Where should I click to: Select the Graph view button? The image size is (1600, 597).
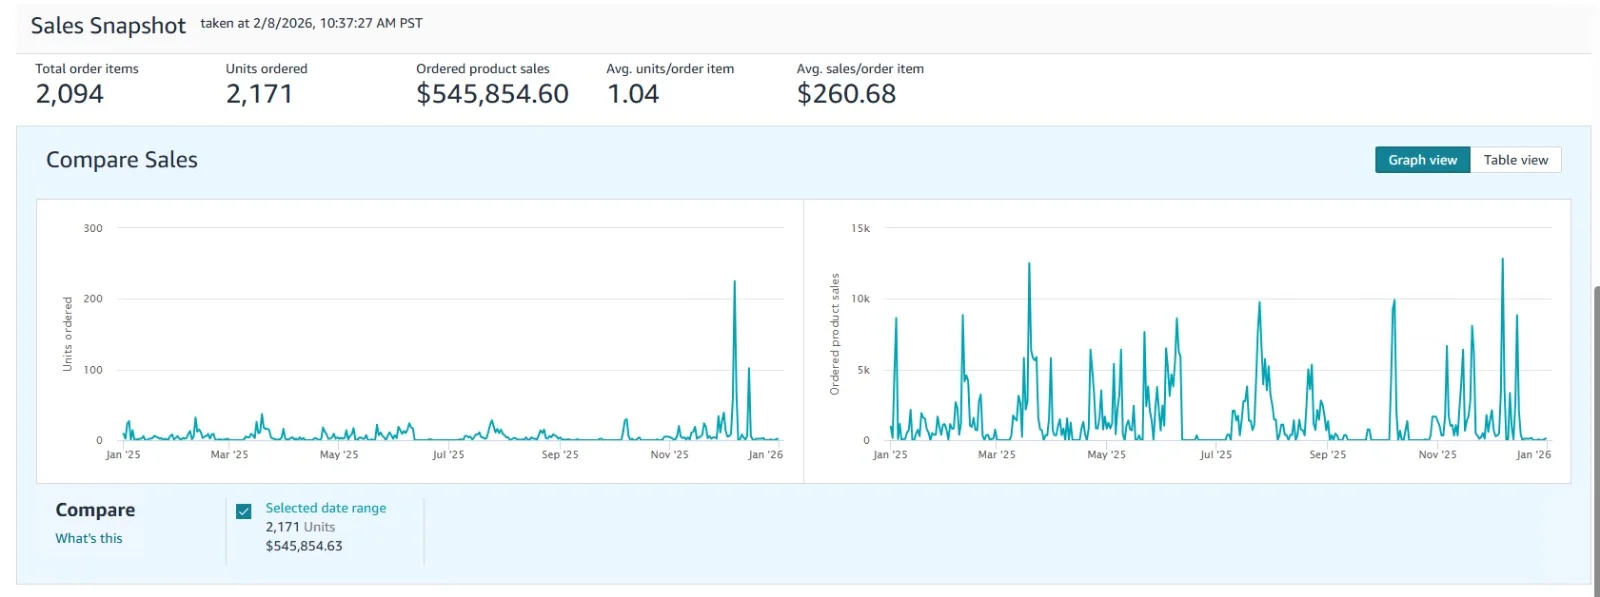1422,160
